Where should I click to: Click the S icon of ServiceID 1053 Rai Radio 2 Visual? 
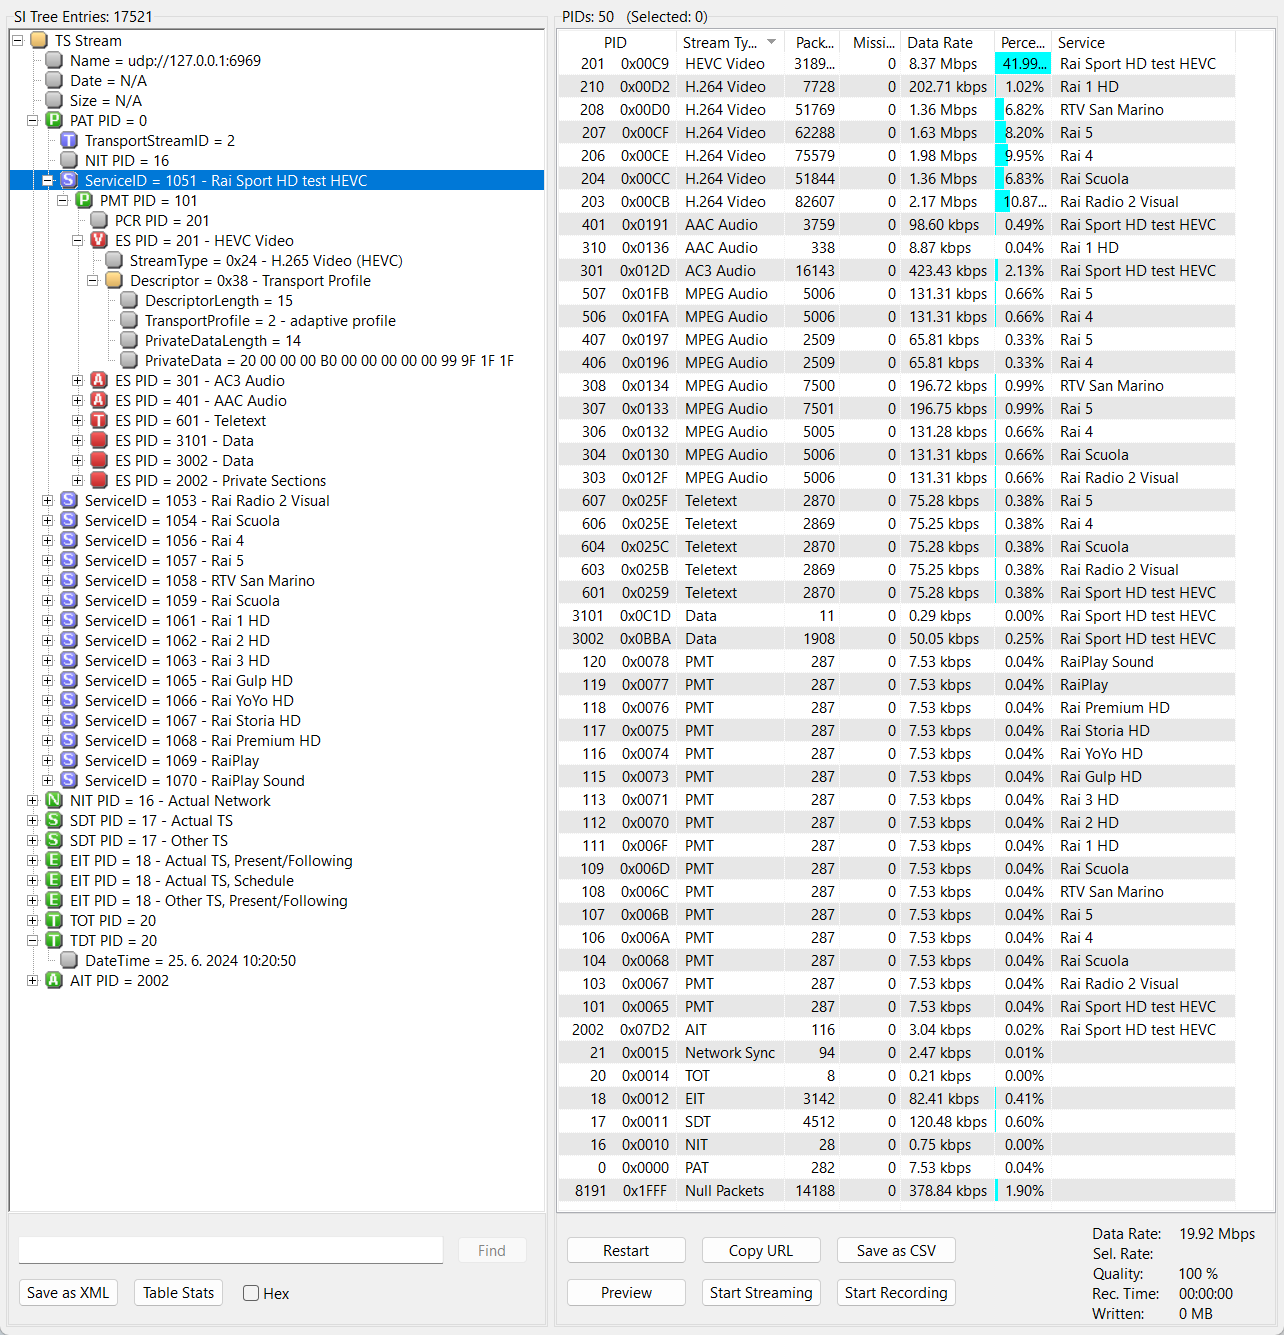point(69,501)
